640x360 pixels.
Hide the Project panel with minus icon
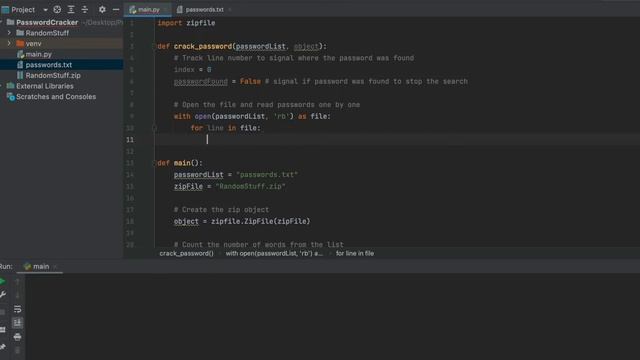116,9
